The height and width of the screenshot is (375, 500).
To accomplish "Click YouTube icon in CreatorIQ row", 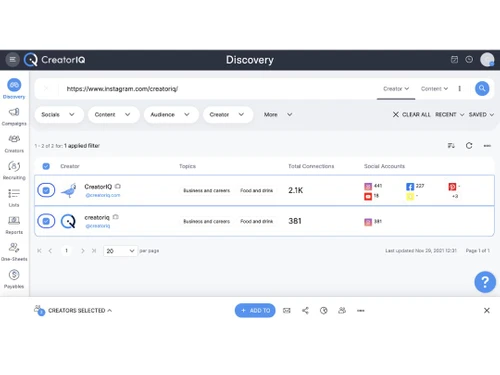I will pyautogui.click(x=368, y=196).
